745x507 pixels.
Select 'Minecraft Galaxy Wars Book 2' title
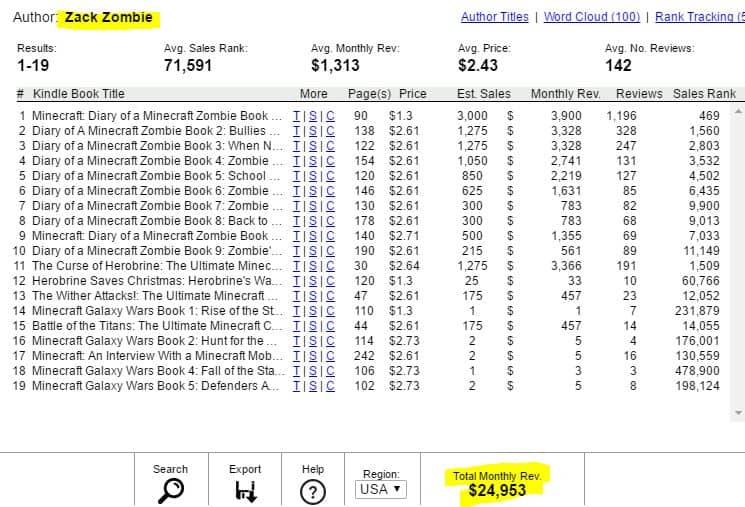coord(154,341)
